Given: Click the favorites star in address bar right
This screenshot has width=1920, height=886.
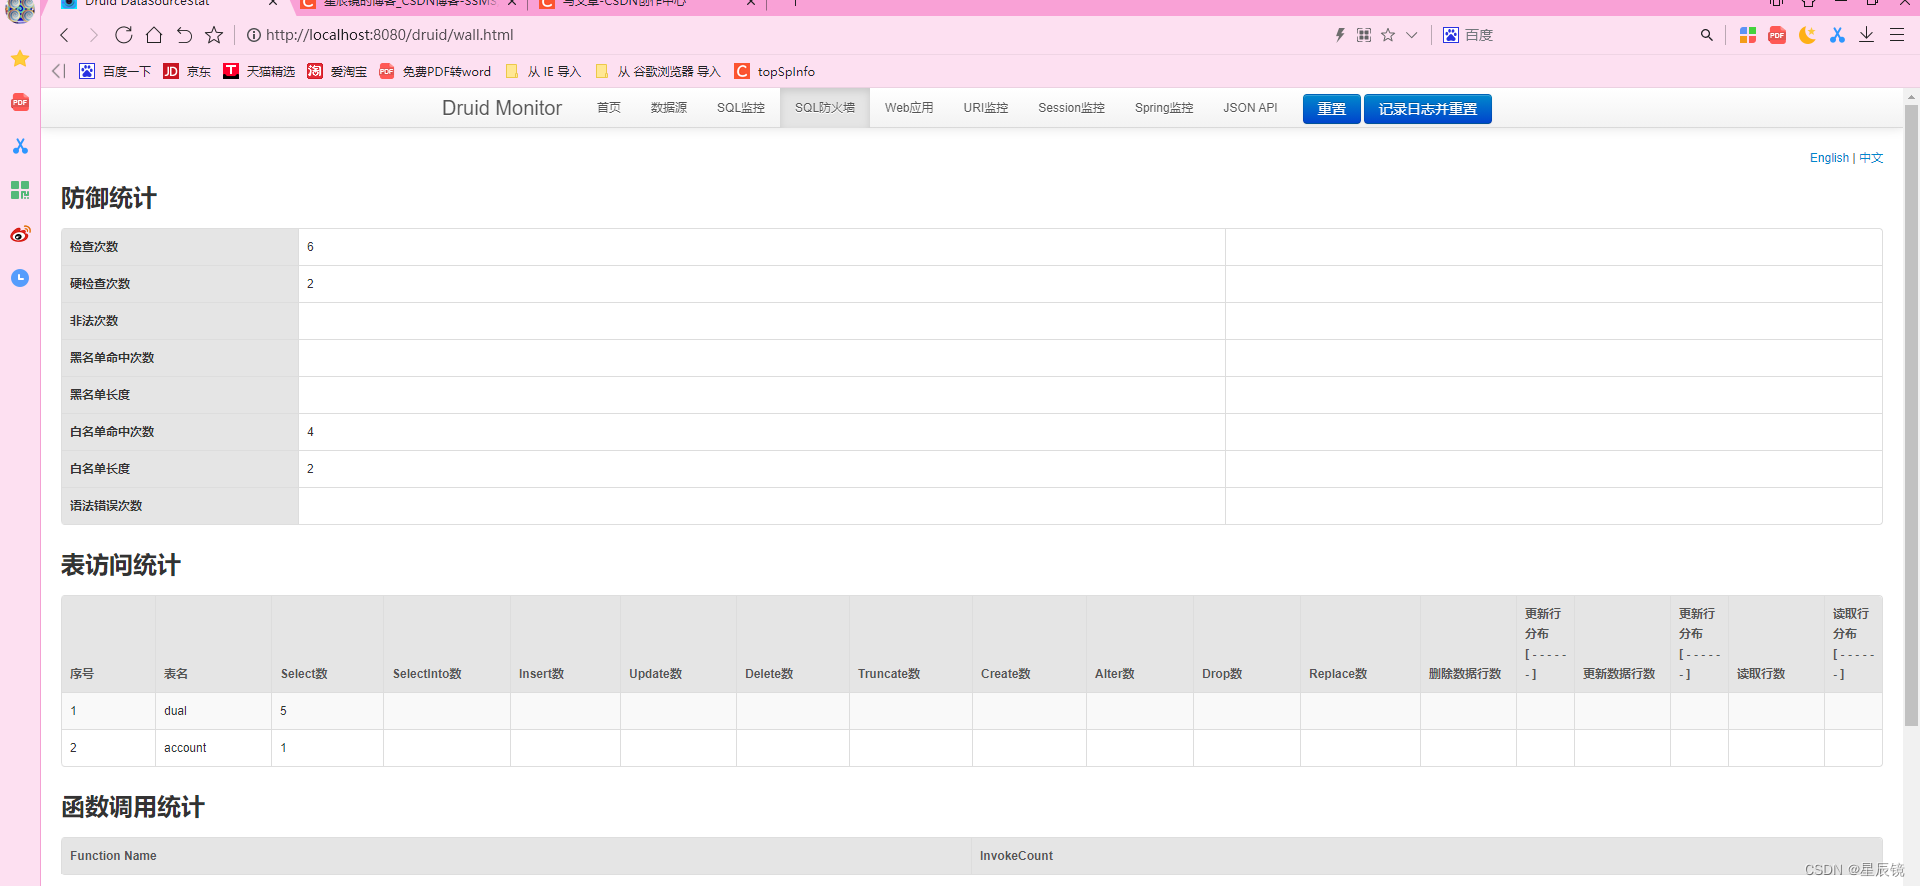Looking at the screenshot, I should [1388, 35].
